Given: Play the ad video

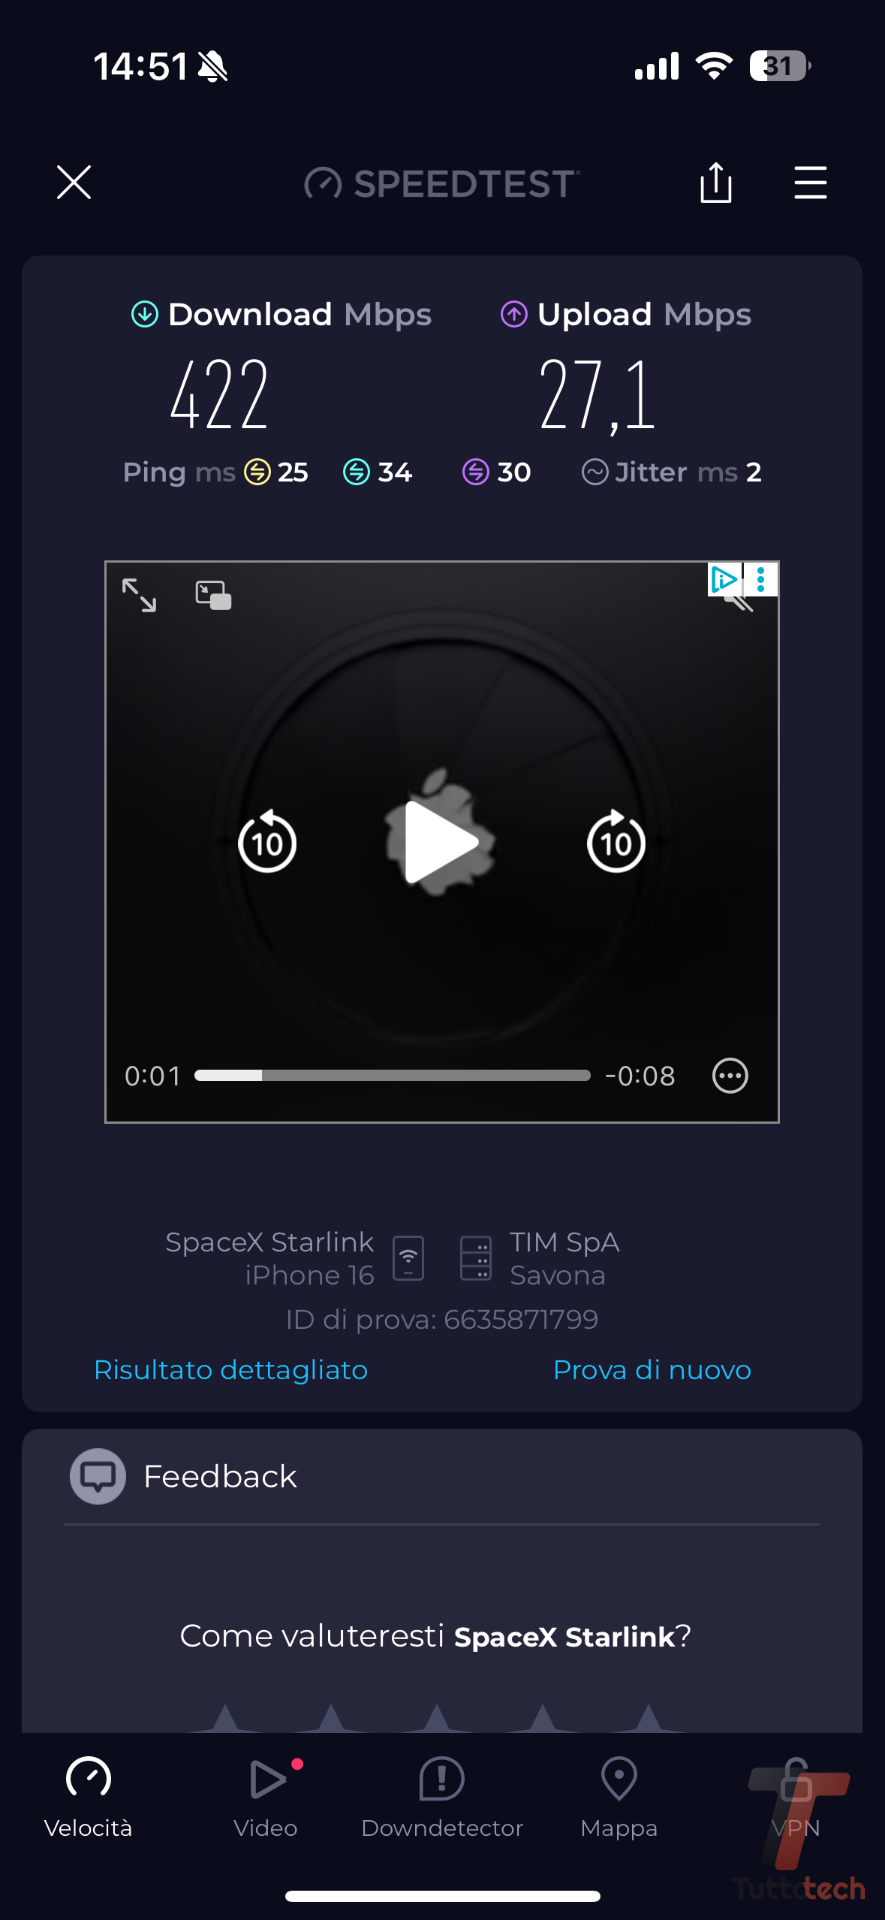Looking at the screenshot, I should pyautogui.click(x=441, y=842).
